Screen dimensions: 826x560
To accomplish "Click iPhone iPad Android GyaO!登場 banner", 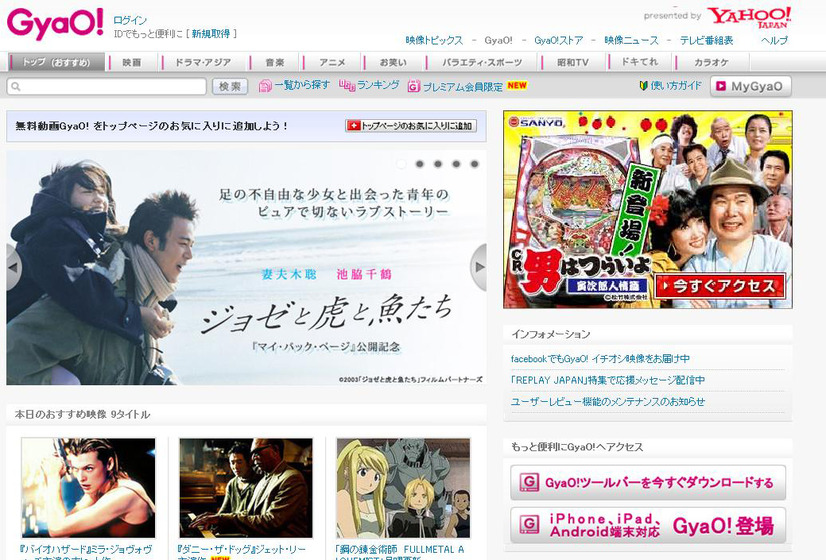I will point(648,525).
